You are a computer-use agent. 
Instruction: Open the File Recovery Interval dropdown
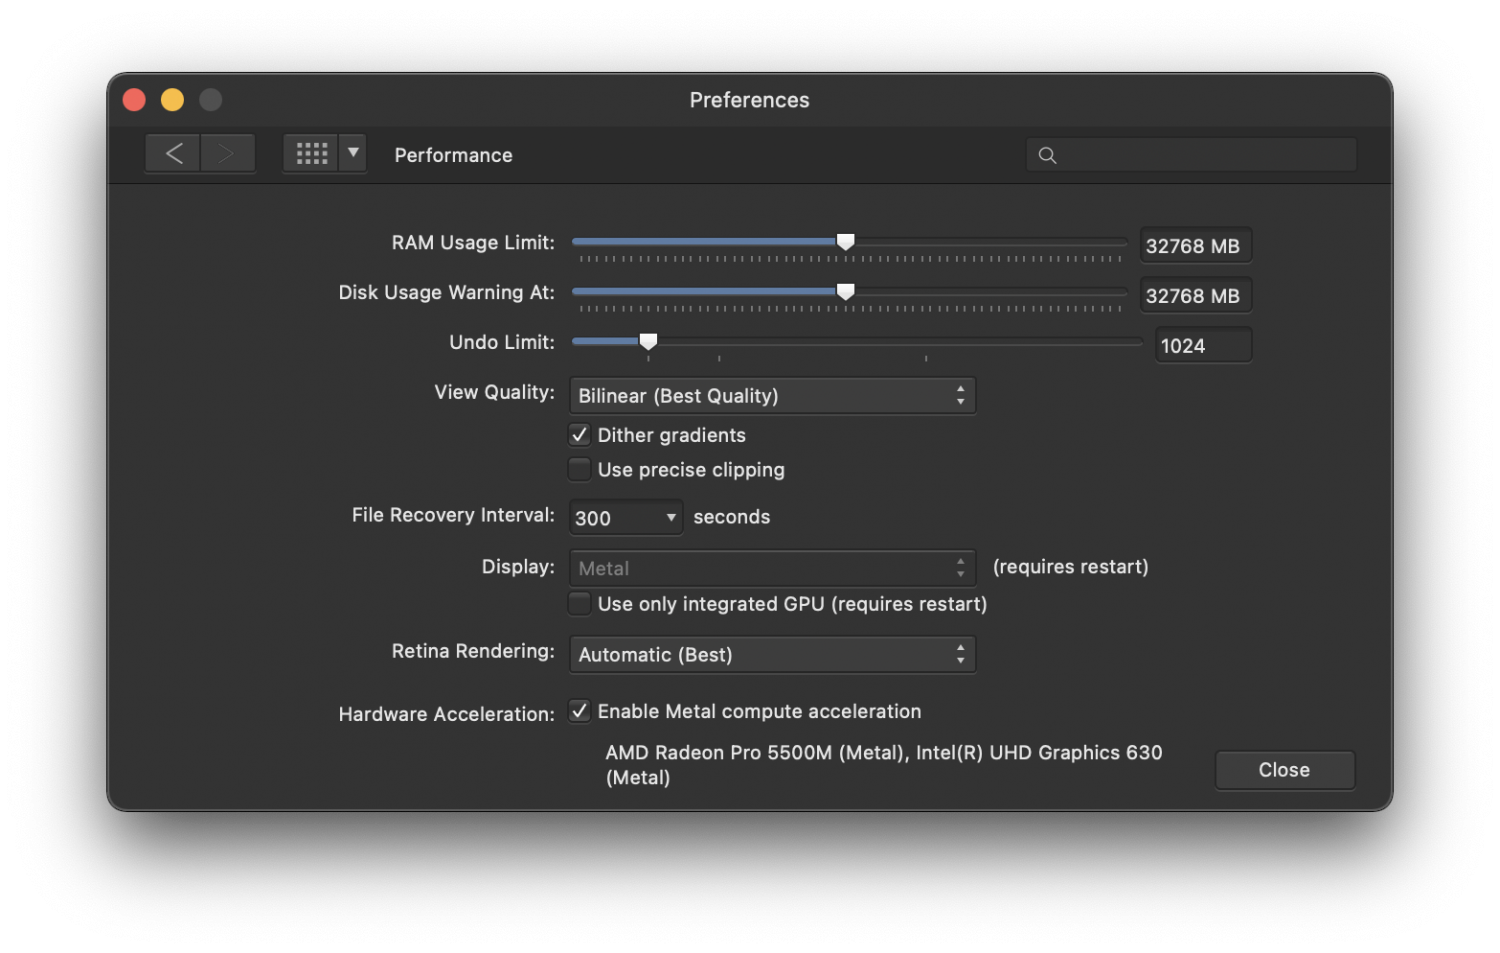point(625,517)
